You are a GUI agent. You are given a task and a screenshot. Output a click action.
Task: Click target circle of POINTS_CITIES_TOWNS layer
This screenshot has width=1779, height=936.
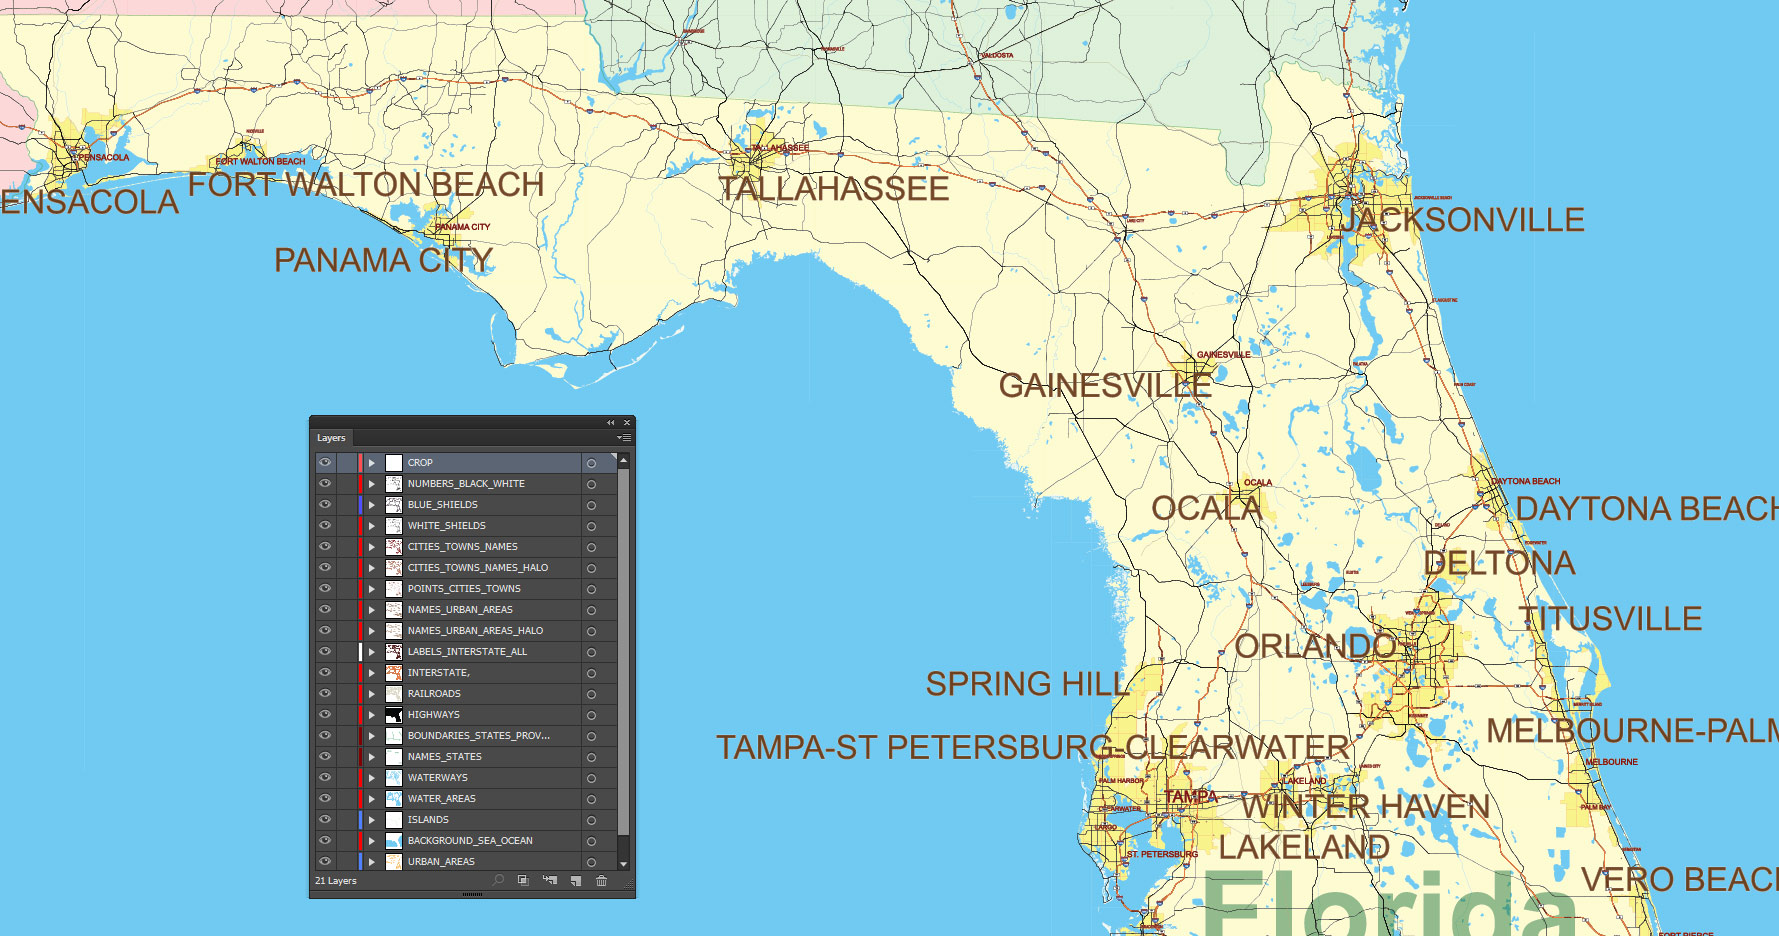point(591,589)
